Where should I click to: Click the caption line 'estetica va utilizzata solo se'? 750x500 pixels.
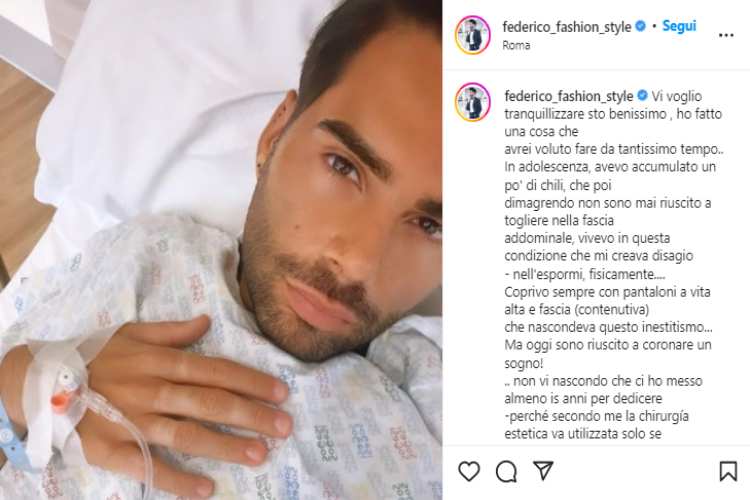[583, 434]
